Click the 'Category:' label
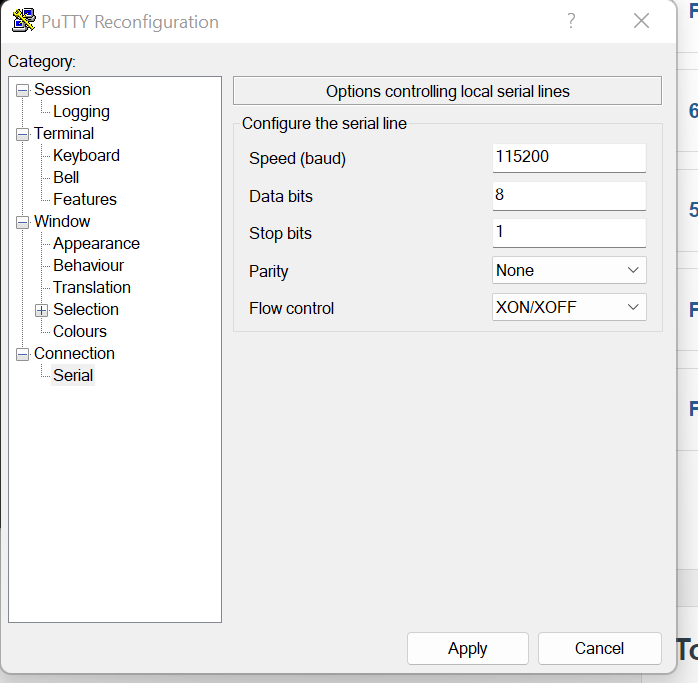Viewport: 698px width, 683px height. (42, 61)
